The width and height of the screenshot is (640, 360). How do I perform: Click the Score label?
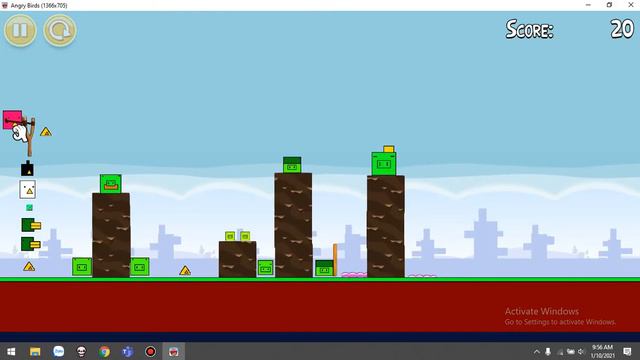[x=529, y=30]
